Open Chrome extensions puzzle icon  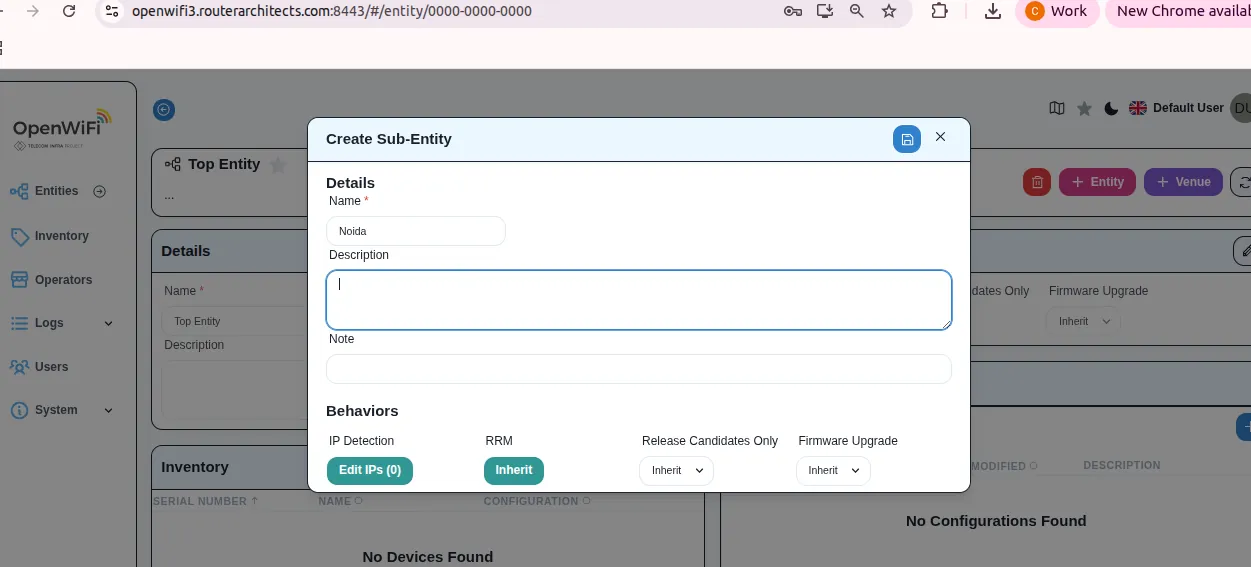[939, 11]
